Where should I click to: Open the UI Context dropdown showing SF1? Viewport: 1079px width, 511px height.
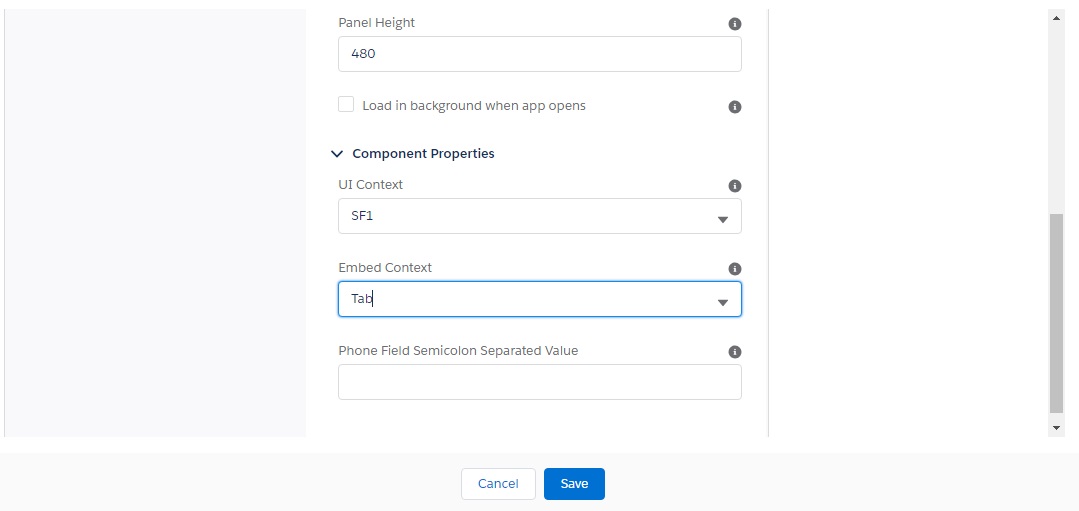click(540, 216)
